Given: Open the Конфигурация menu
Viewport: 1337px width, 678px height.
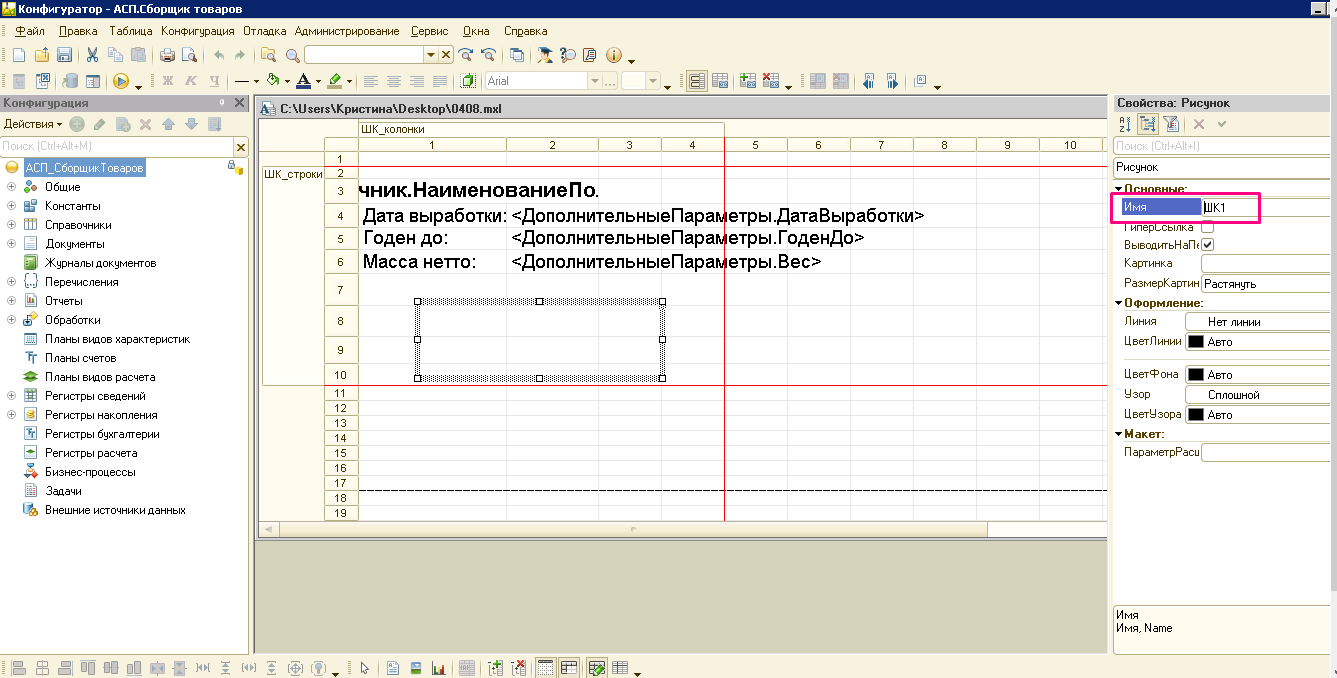Looking at the screenshot, I should [204, 31].
